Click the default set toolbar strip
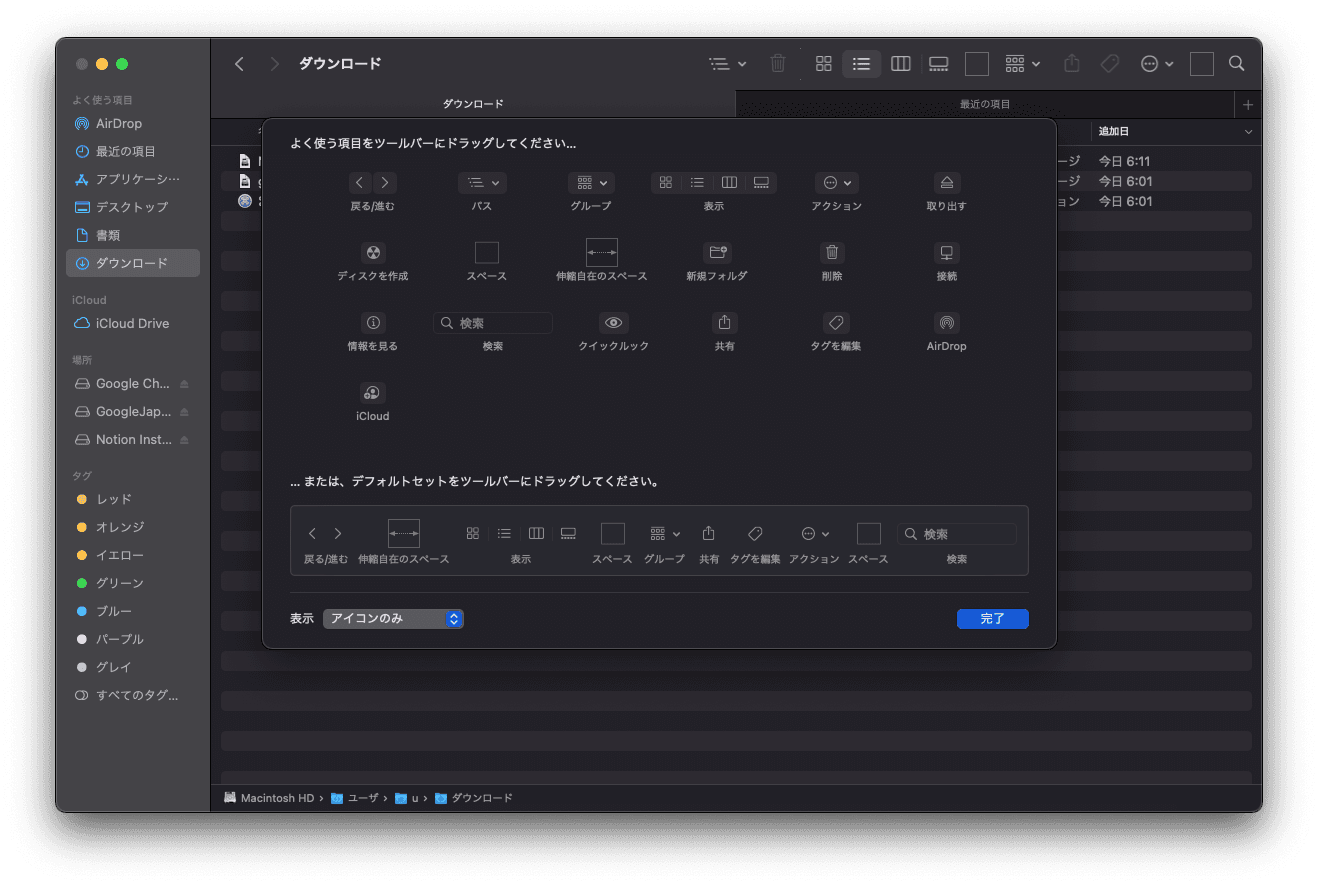The height and width of the screenshot is (886, 1318). (659, 541)
